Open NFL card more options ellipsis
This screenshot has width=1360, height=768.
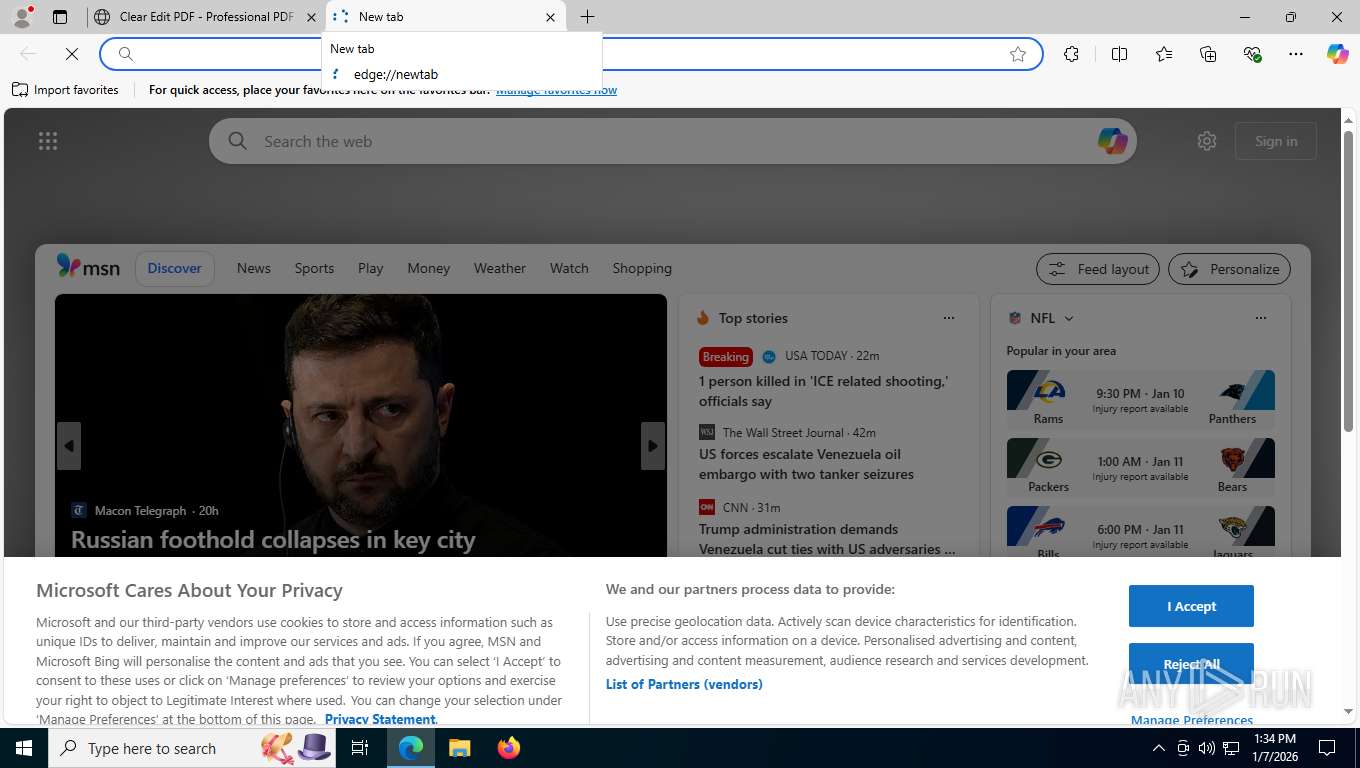click(x=1261, y=318)
